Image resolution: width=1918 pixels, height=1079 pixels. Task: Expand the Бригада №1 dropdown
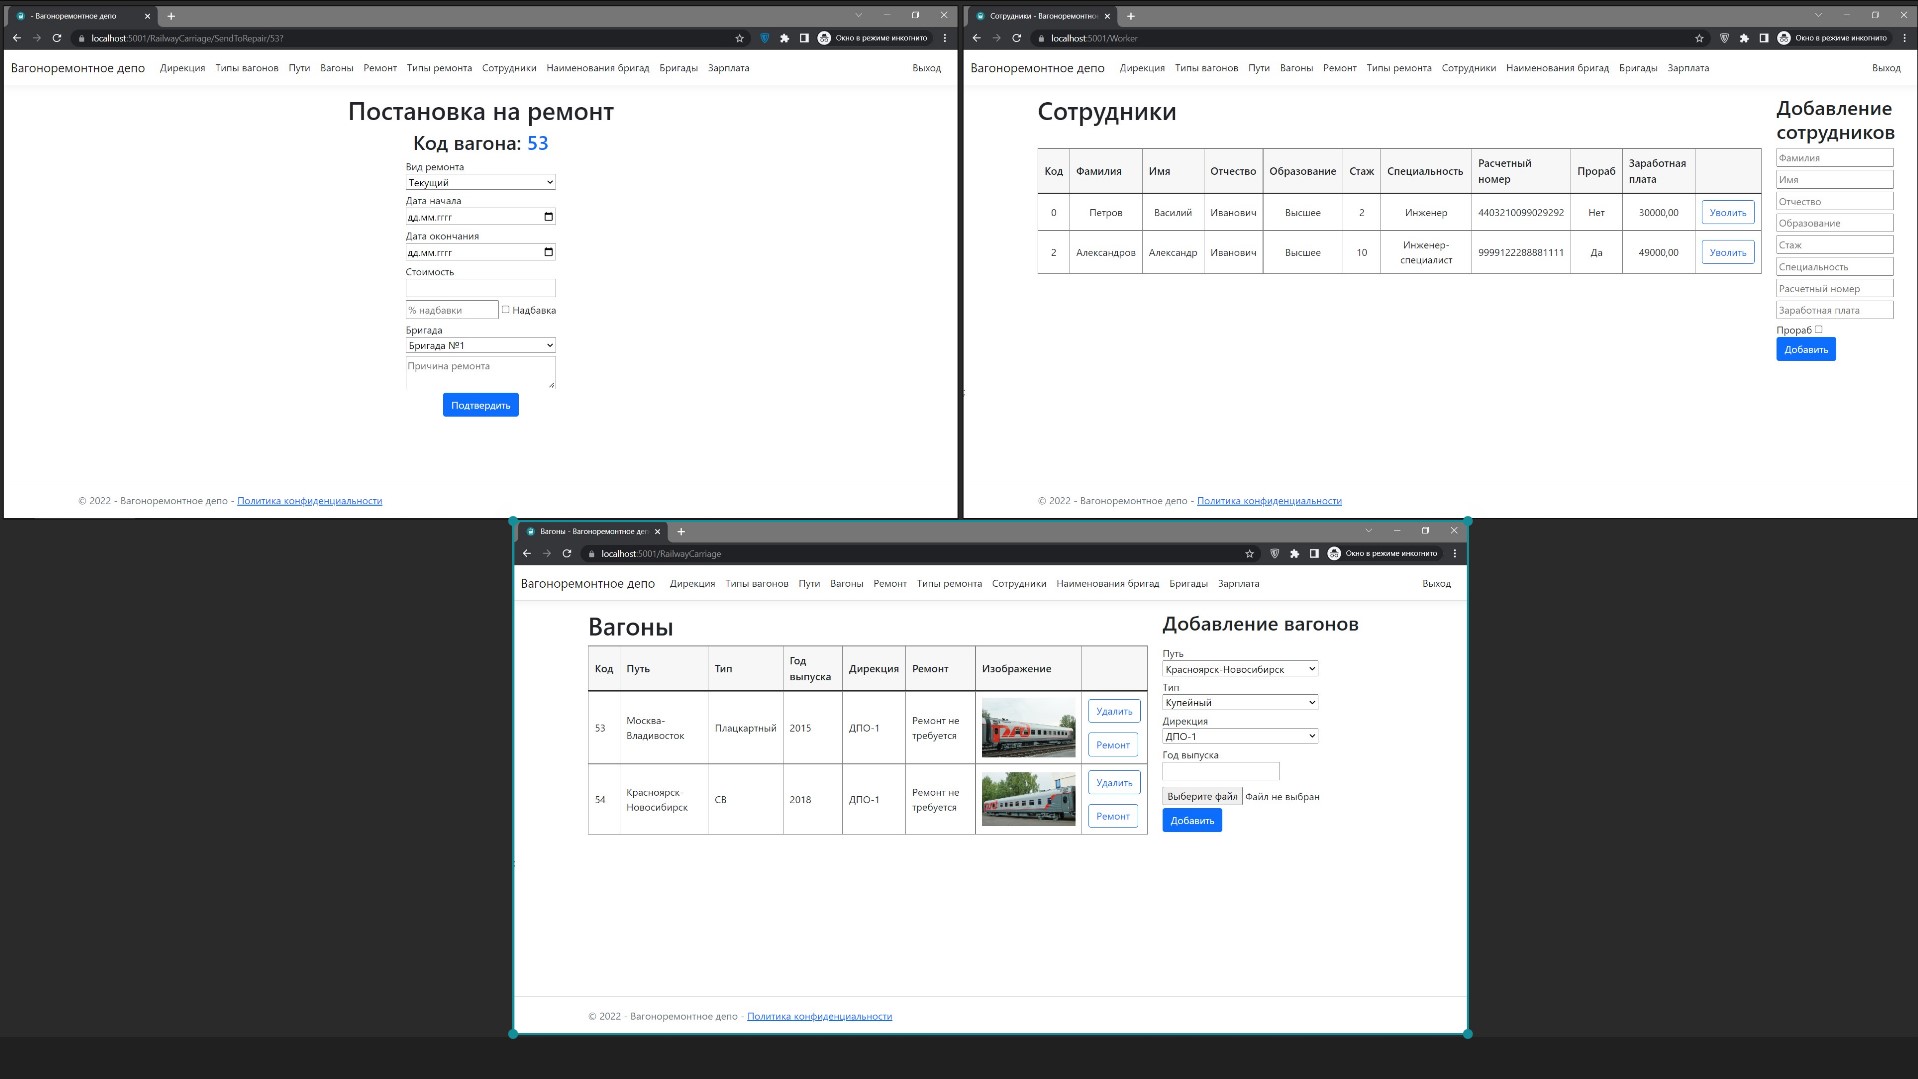click(480, 345)
